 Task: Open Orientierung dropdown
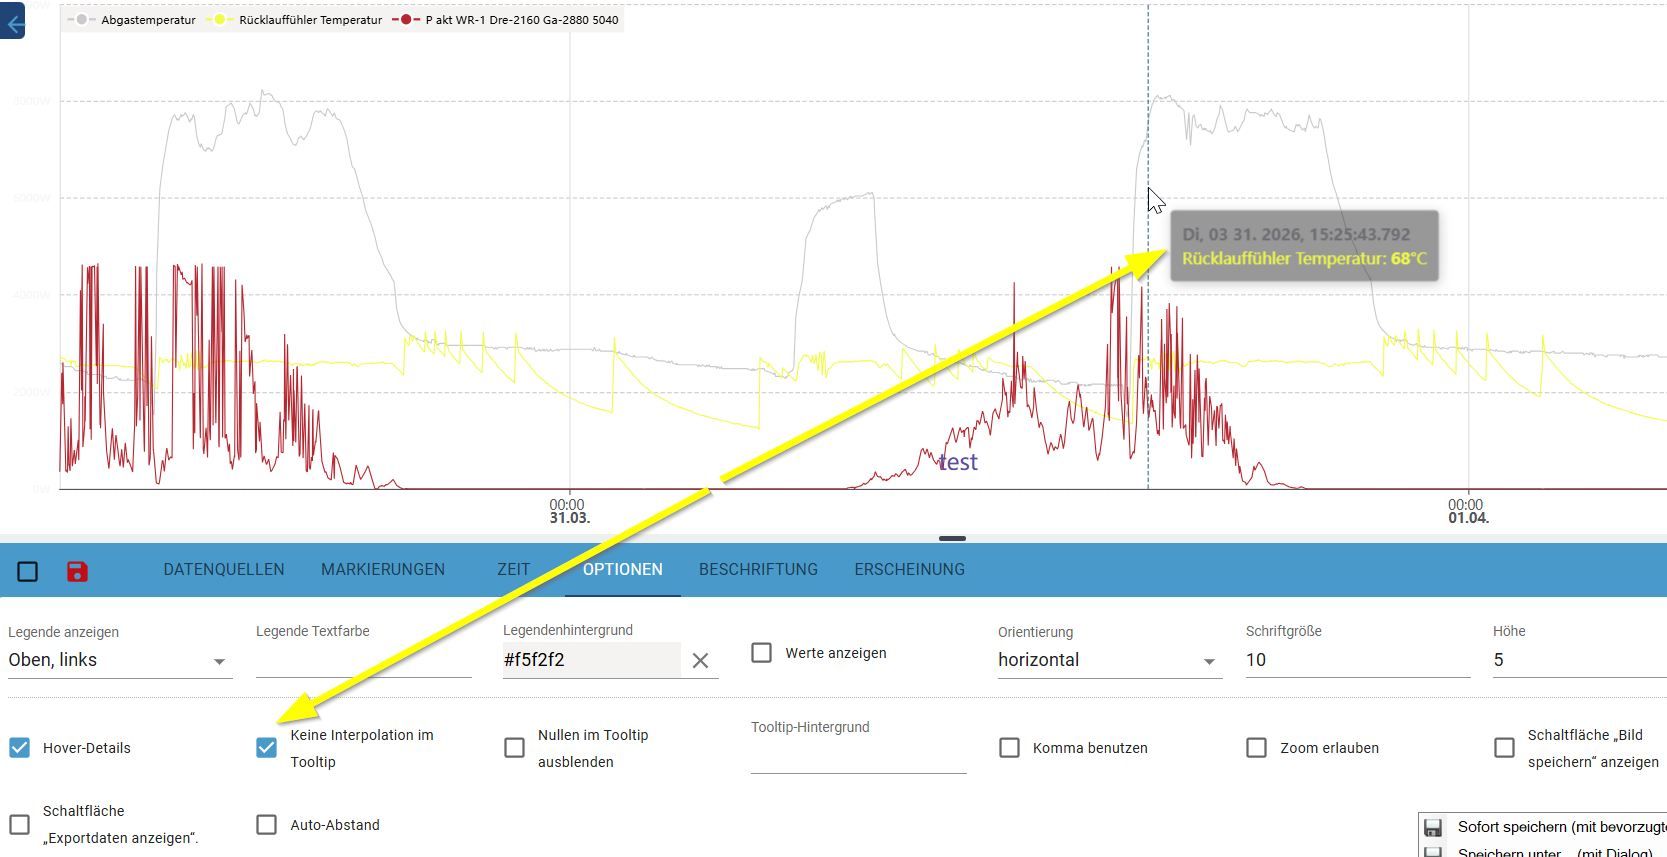point(1110,660)
